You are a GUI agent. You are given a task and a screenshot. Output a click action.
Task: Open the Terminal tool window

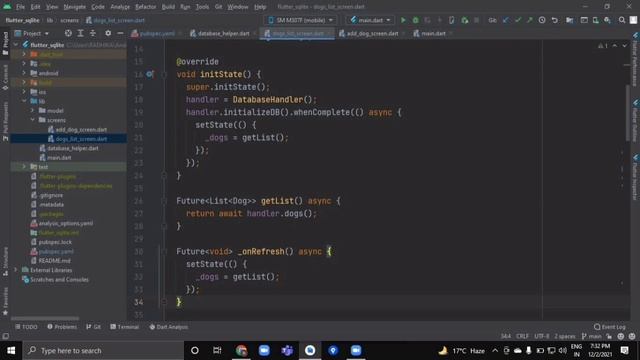[124, 327]
